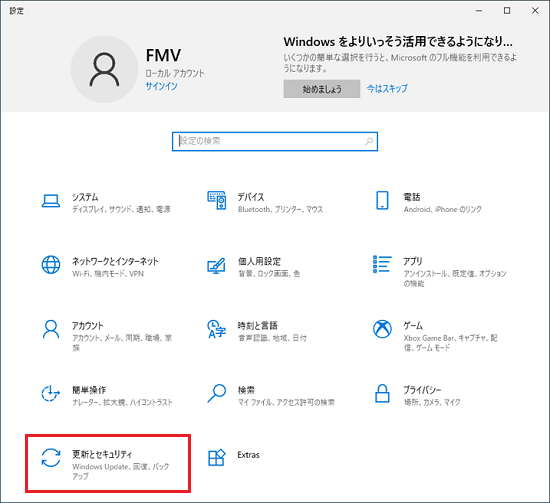Open the 時刻と言語 clock icon
Screen dimensions: 550x503
(216, 329)
